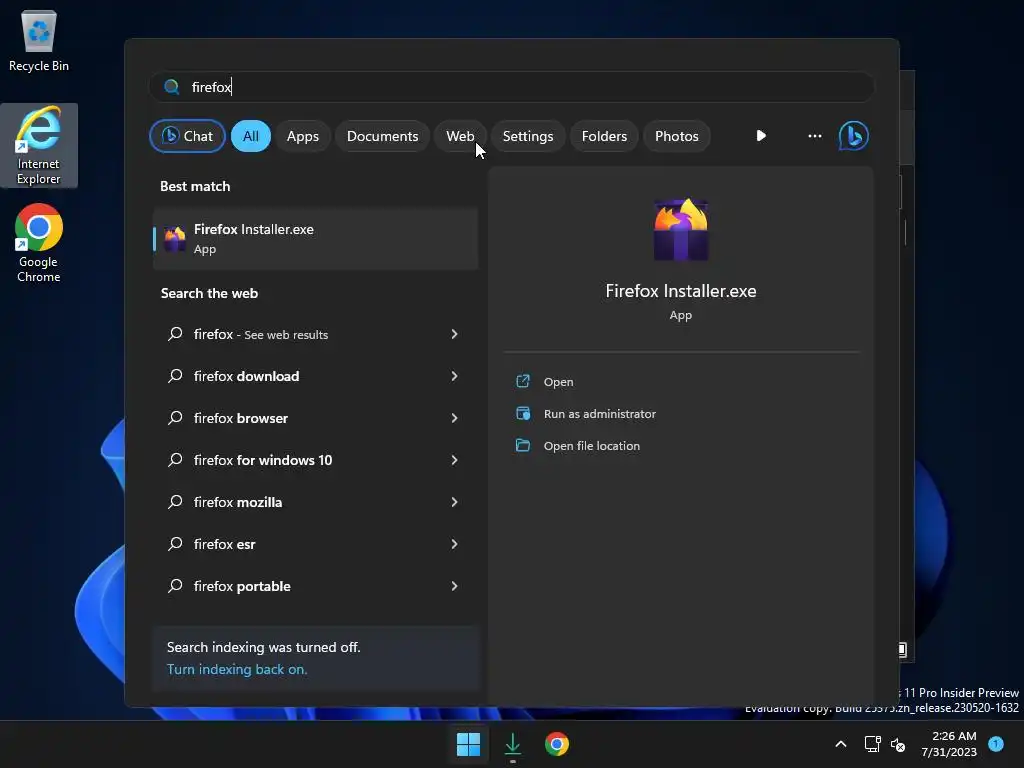Switch to the Folders filter tab
This screenshot has height=768, width=1024.
point(604,136)
